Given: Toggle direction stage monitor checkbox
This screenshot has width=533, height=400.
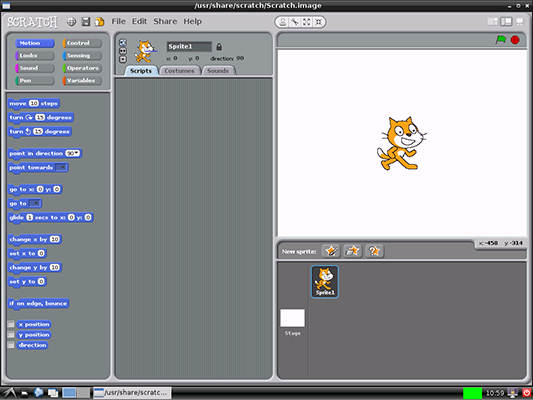Looking at the screenshot, I should pos(11,345).
